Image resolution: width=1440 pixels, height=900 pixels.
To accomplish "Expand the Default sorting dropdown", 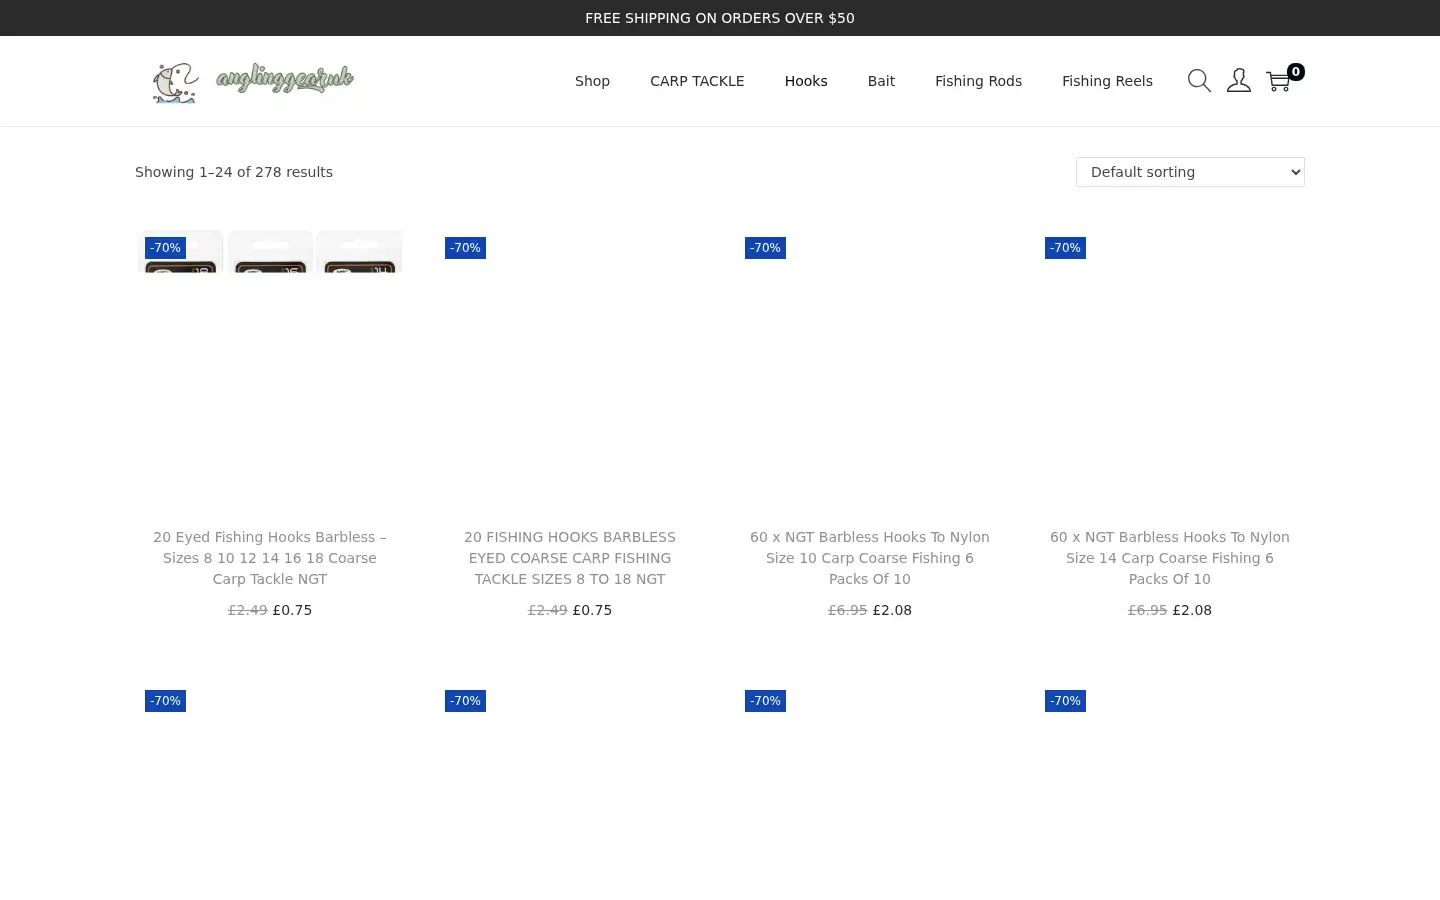I will click(1190, 172).
